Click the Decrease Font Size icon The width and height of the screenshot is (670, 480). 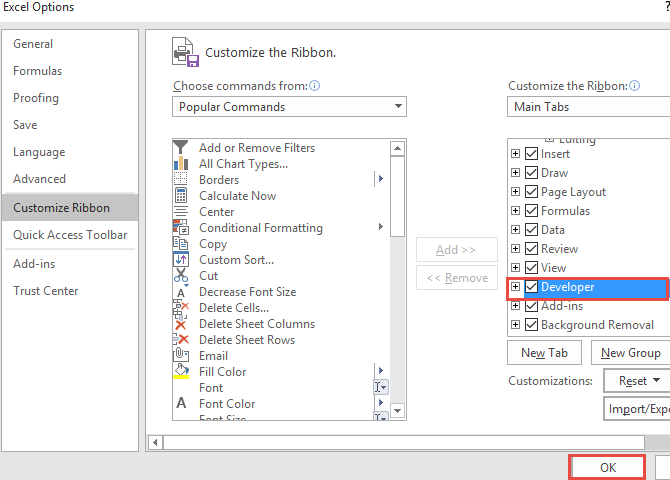tap(181, 292)
